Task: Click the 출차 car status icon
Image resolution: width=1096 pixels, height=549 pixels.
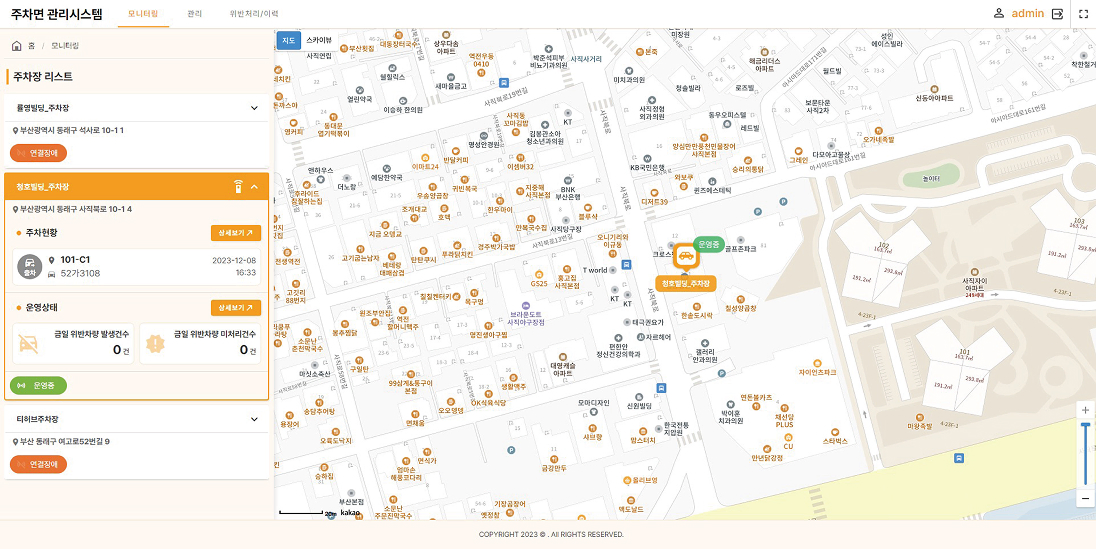Action: tap(29, 266)
